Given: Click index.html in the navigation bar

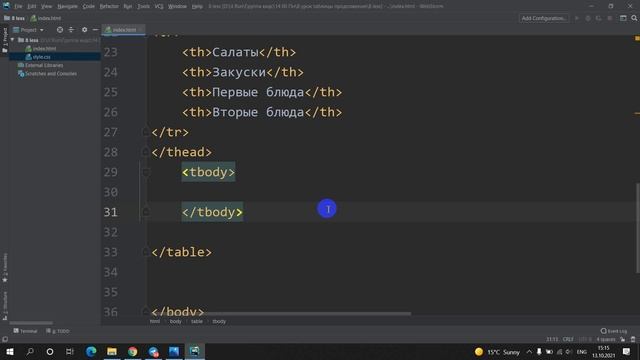Looking at the screenshot, I should pos(46,18).
